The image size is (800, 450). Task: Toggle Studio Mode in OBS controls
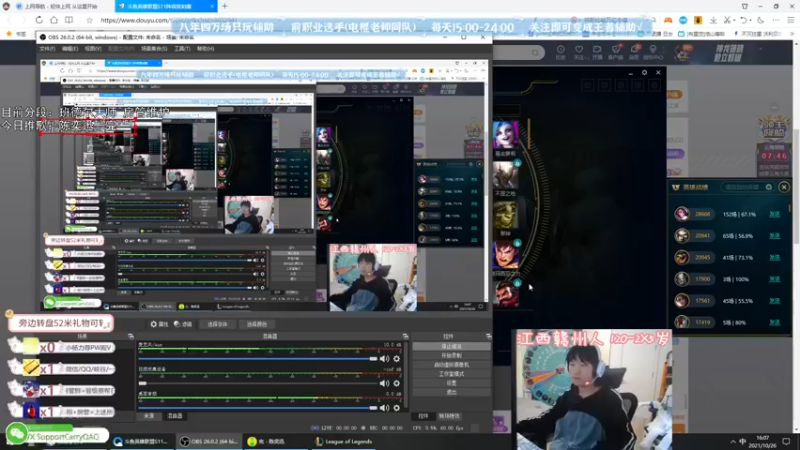coord(452,374)
